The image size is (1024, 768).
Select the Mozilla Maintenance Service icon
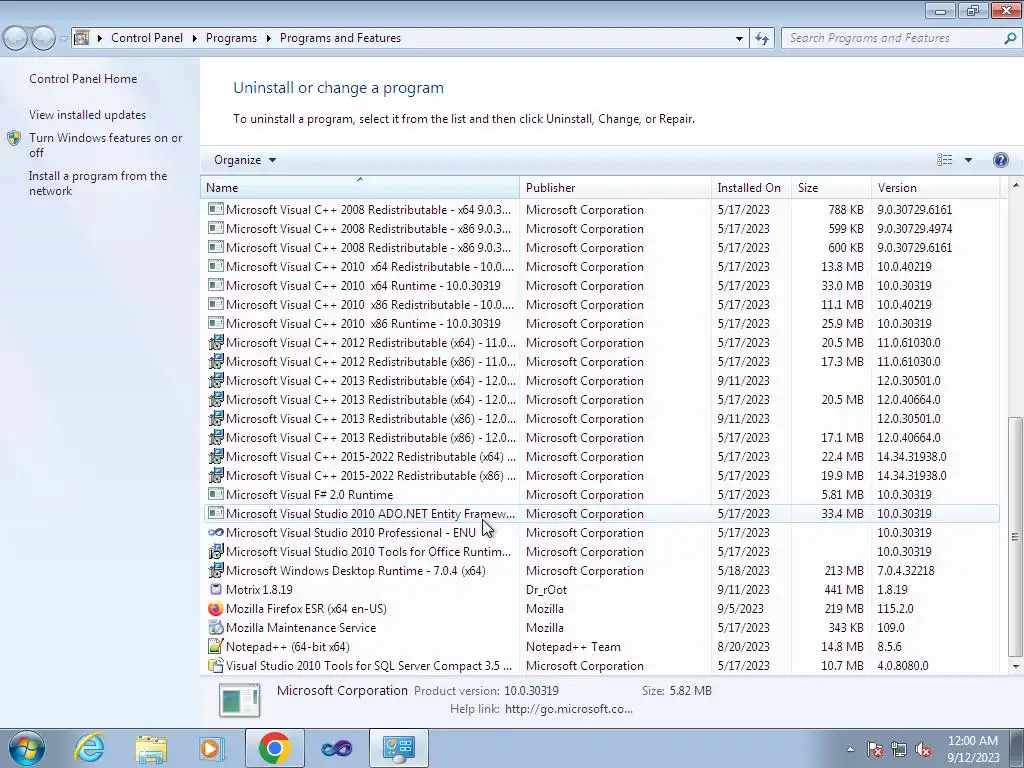[x=215, y=628]
